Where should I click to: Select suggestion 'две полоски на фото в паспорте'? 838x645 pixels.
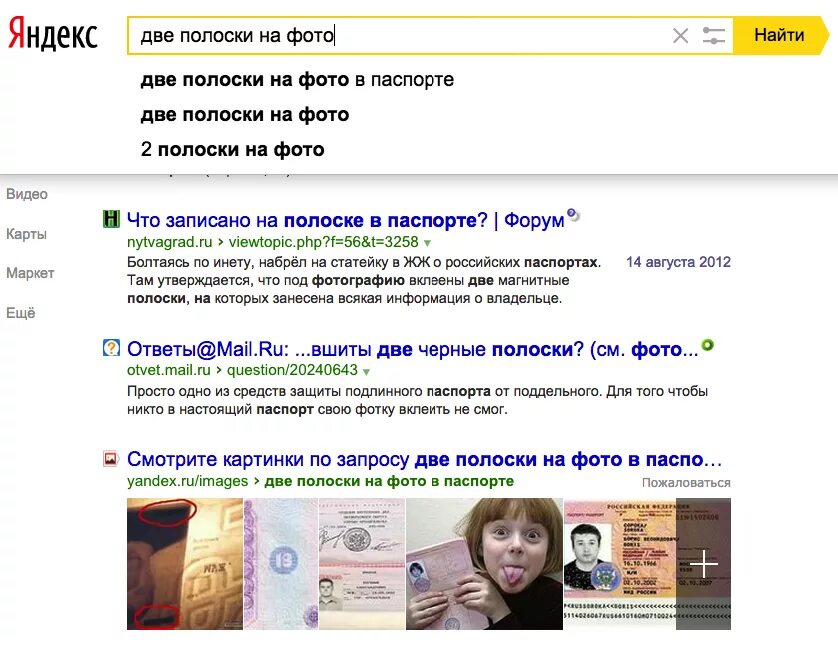click(297, 80)
